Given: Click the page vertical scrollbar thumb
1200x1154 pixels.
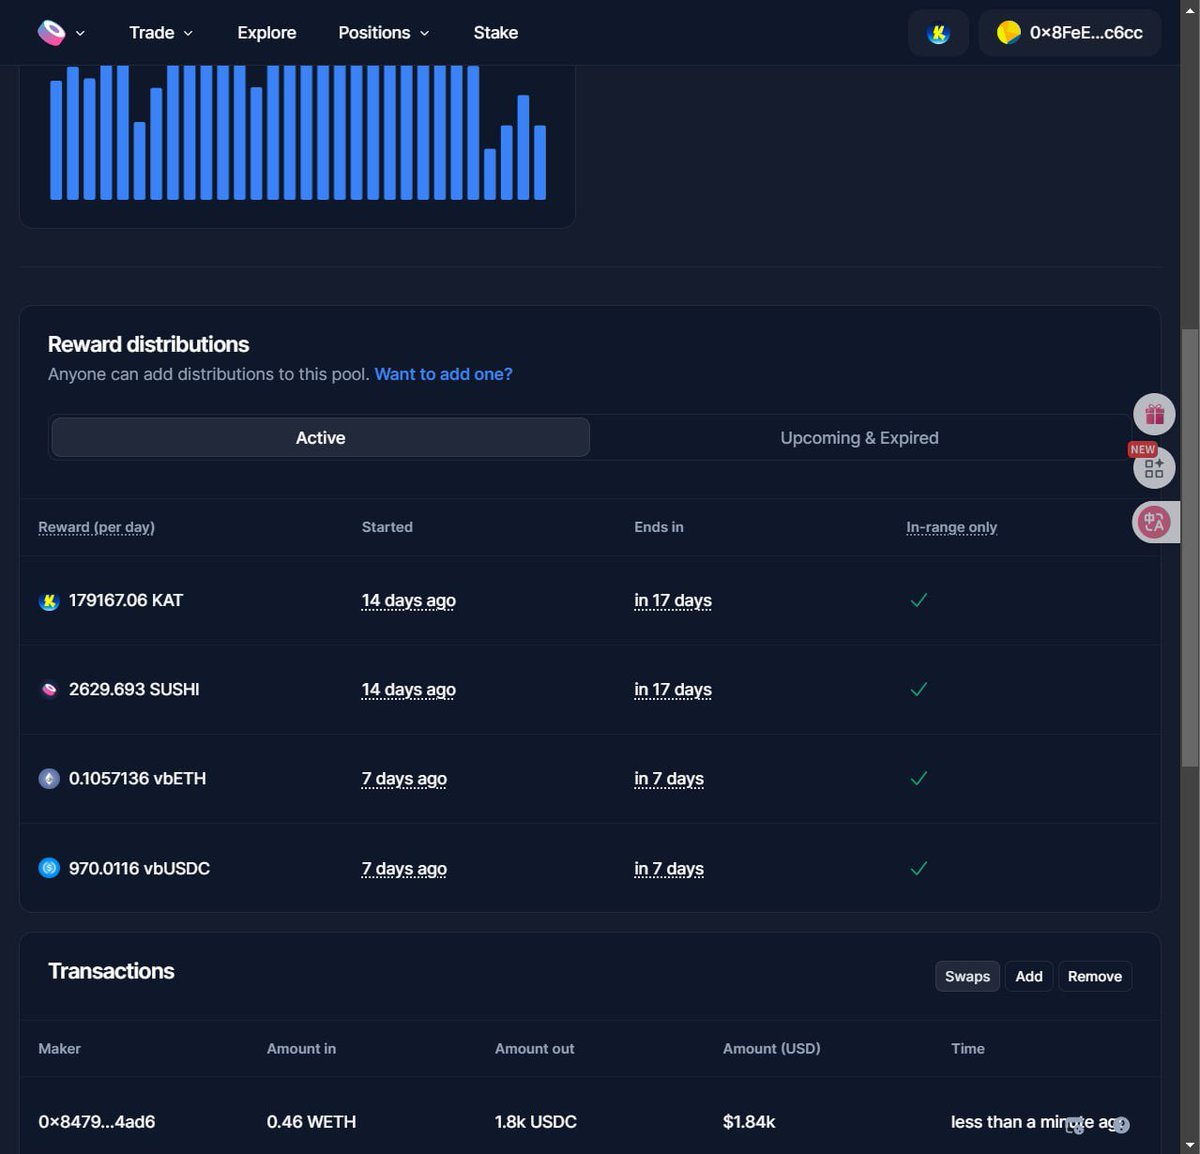Looking at the screenshot, I should coord(1189,548).
